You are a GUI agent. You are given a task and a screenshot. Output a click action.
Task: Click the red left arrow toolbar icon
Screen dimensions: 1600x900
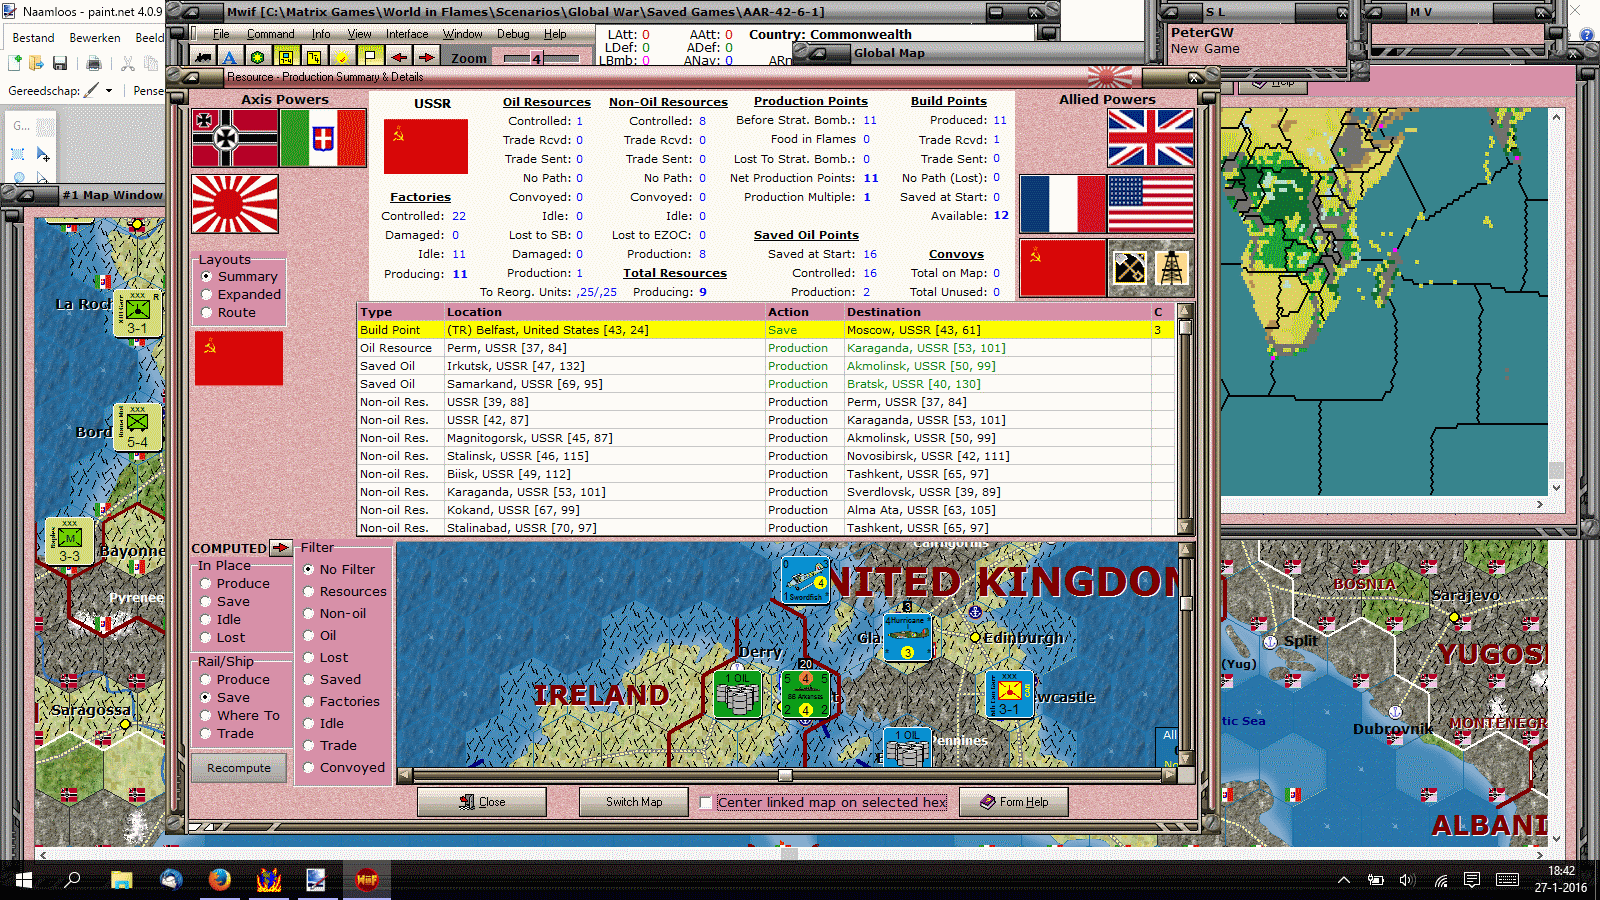pyautogui.click(x=398, y=58)
